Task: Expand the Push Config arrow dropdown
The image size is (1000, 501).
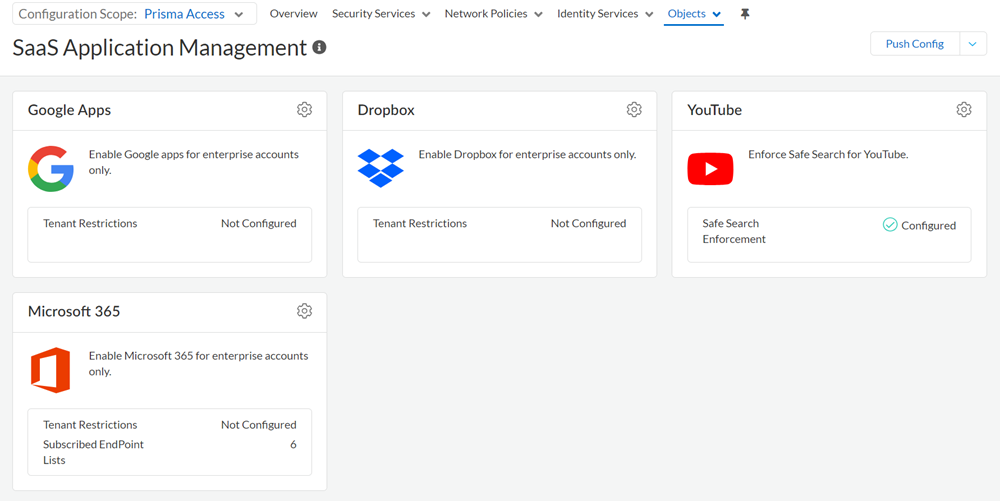Action: pyautogui.click(x=973, y=44)
